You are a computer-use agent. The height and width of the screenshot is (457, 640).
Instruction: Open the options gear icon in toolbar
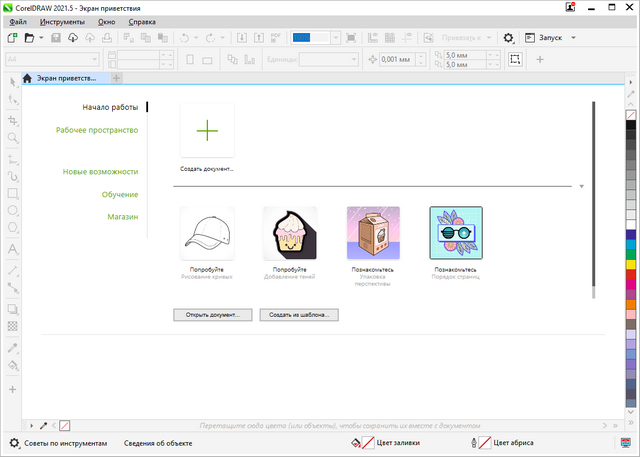(508, 37)
